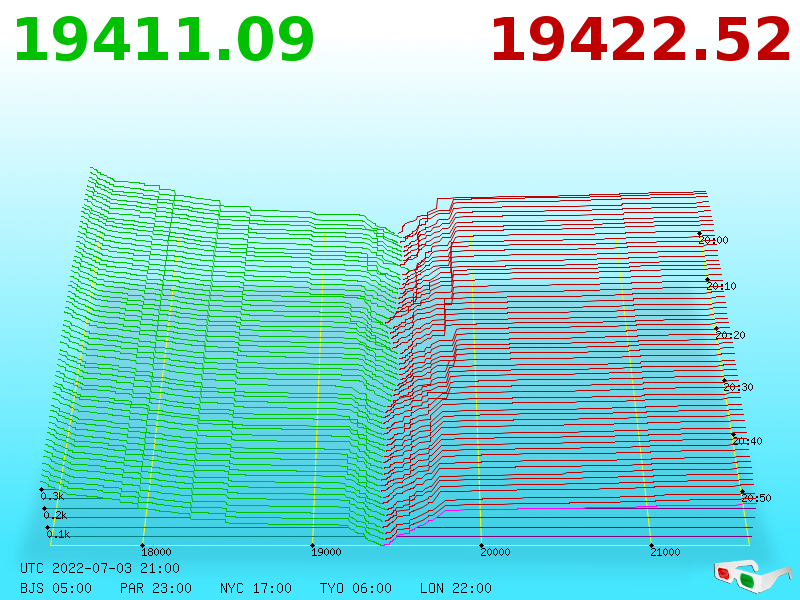Click the 0.3k volume axis label
Image resolution: width=800 pixels, height=600 pixels.
coord(53,496)
